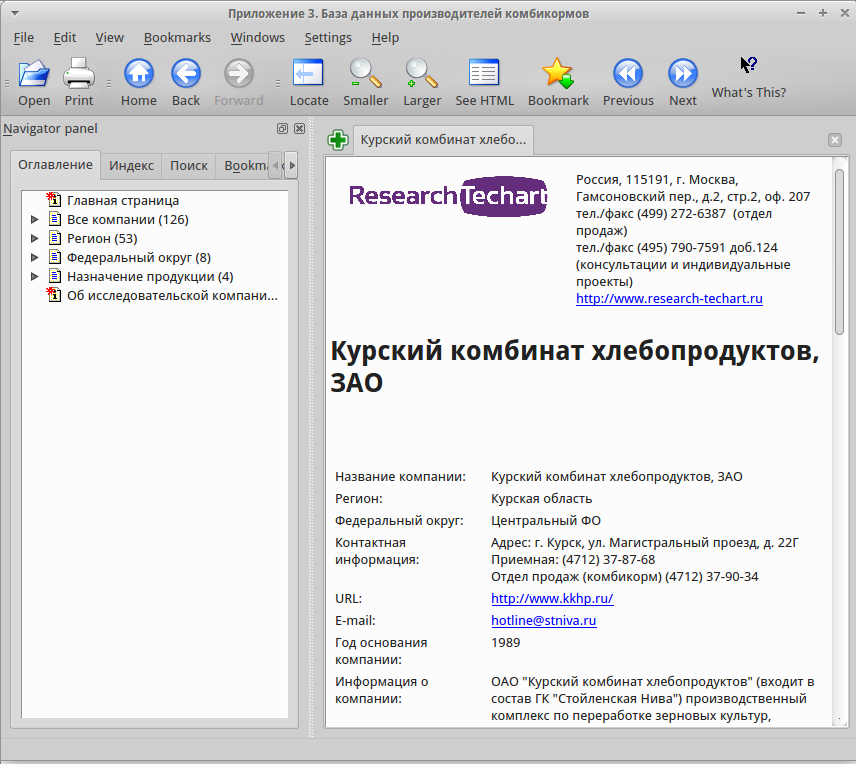Expand Федеральный округ (8) tree node
The width and height of the screenshot is (856, 764).
pyautogui.click(x=34, y=258)
